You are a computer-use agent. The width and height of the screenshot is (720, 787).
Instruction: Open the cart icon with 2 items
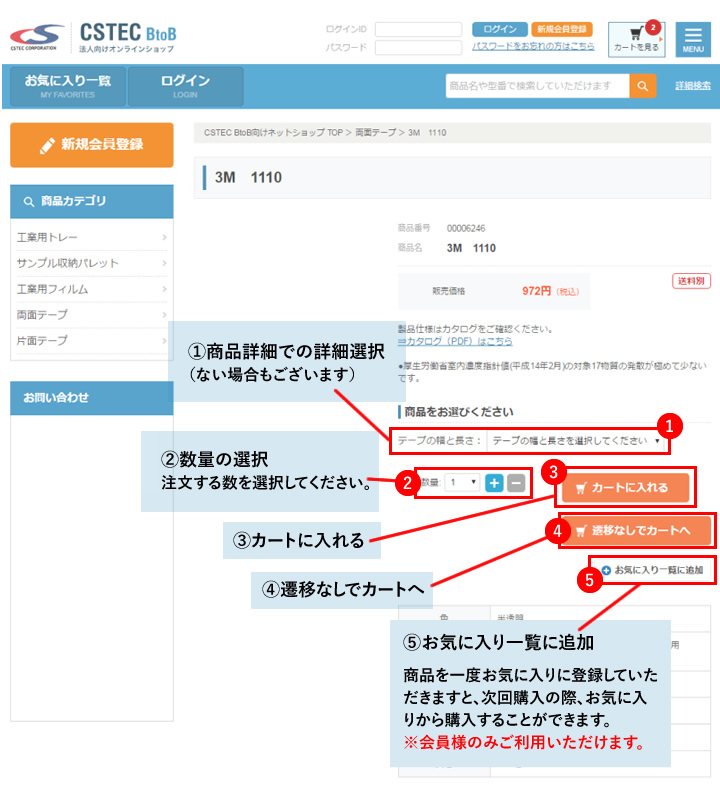point(637,39)
